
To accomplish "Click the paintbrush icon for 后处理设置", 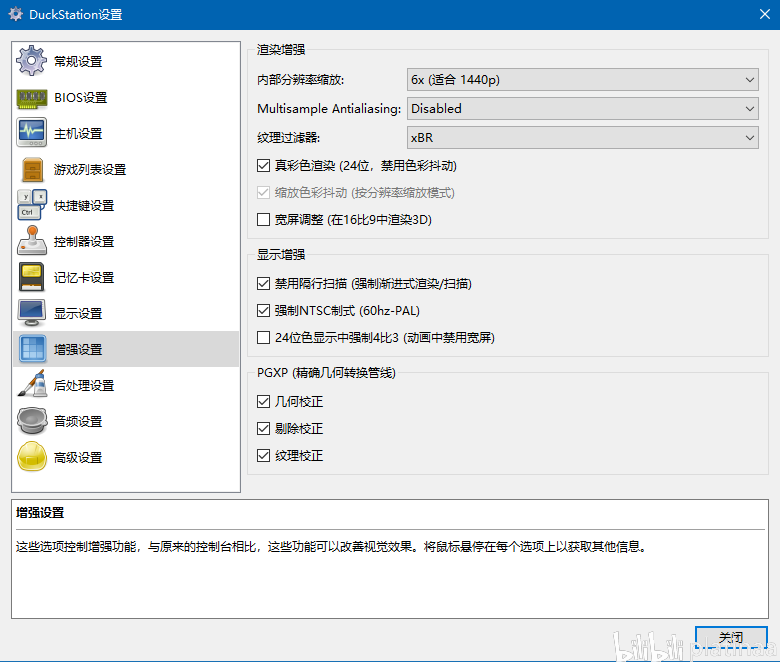I will click(32, 384).
